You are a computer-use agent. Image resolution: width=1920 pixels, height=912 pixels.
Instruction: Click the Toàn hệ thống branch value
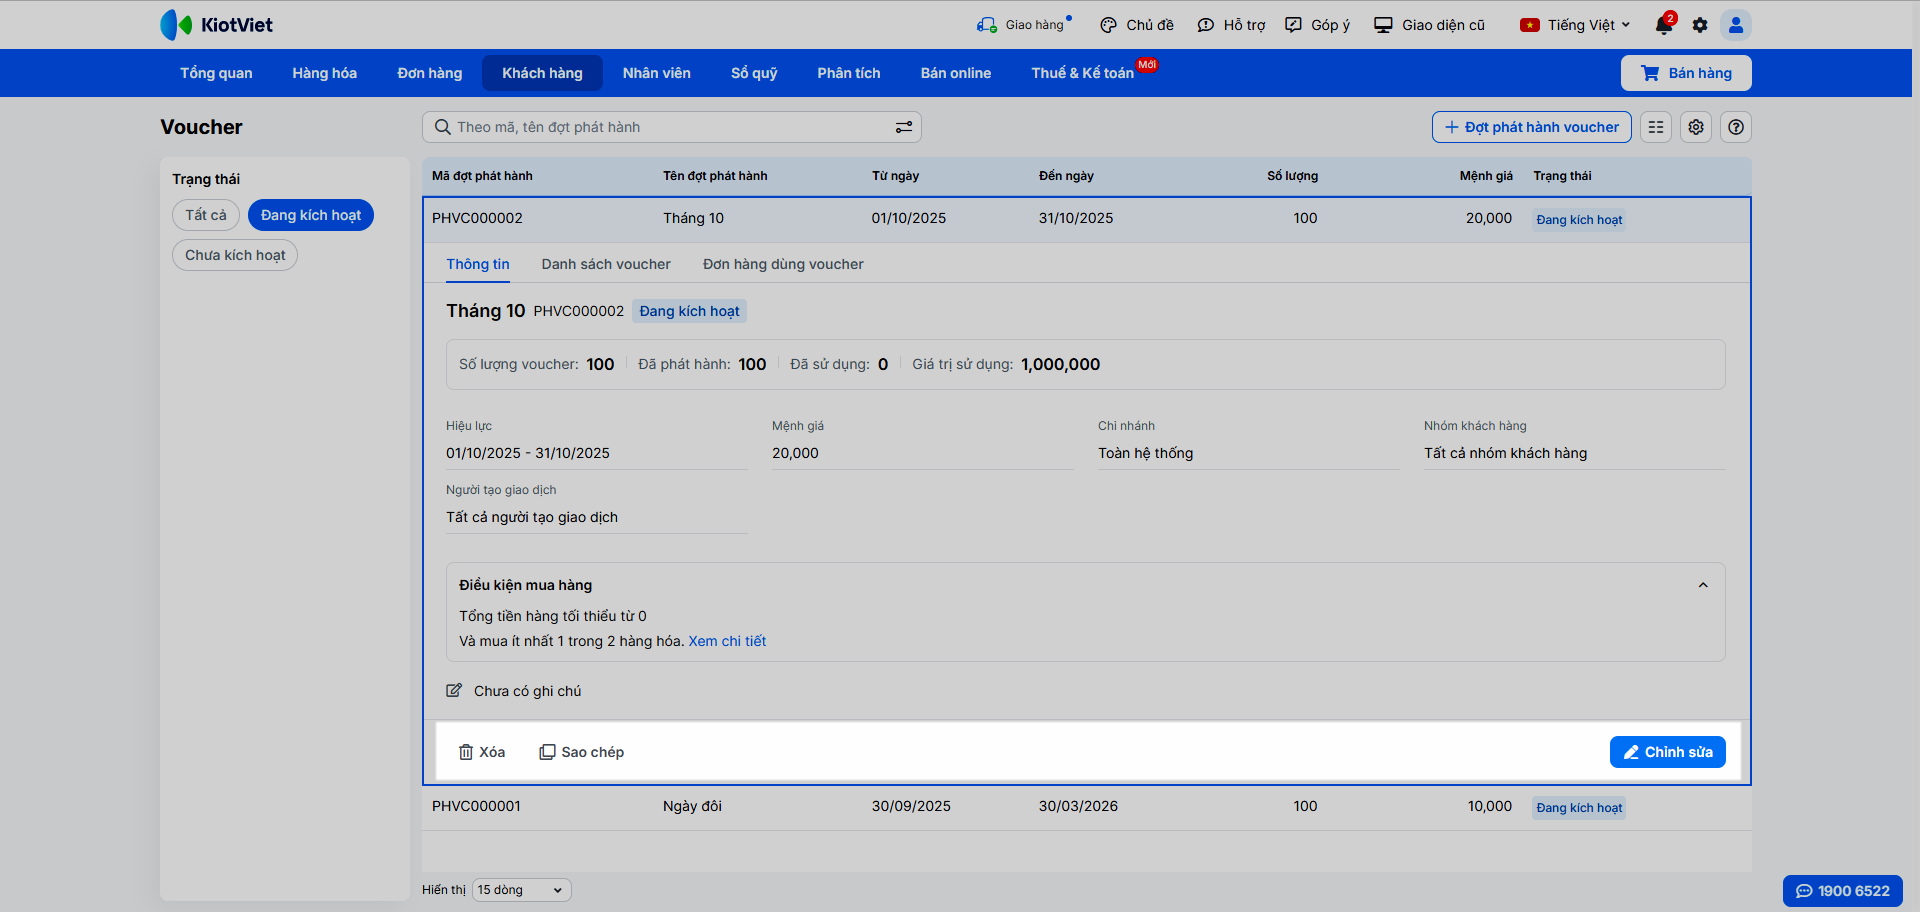point(1145,453)
